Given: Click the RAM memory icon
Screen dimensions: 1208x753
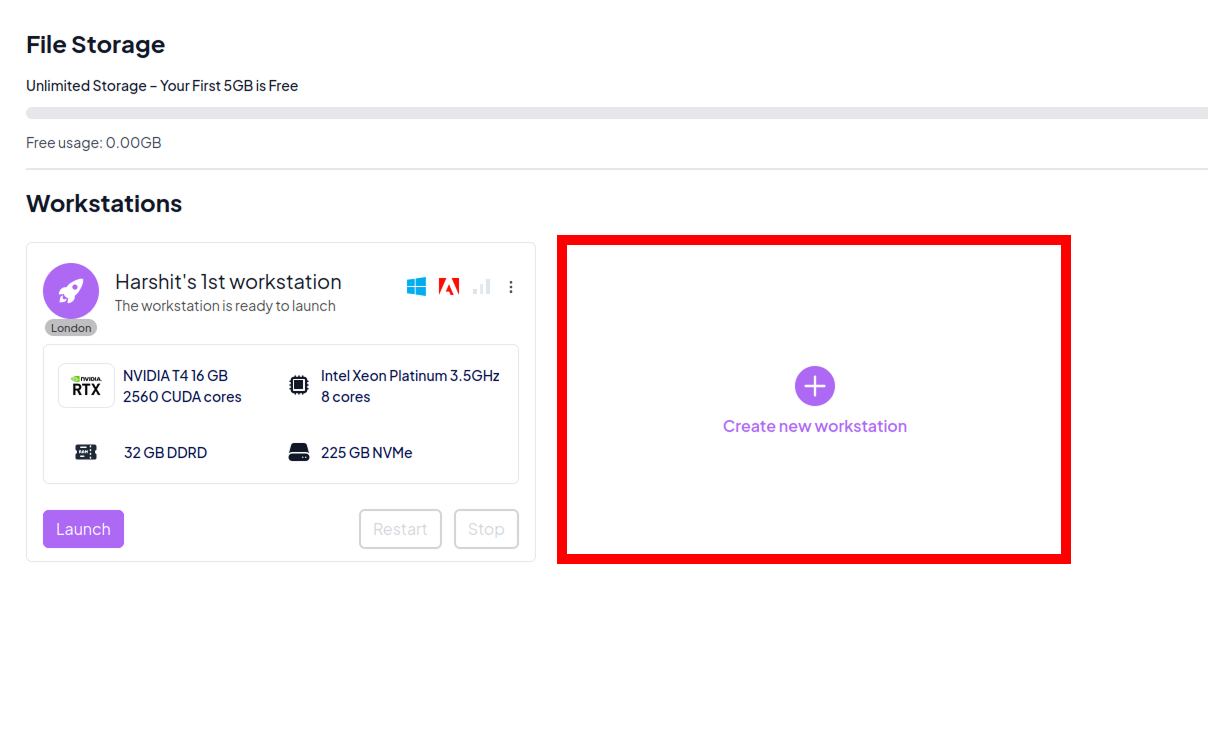Looking at the screenshot, I should point(86,452).
